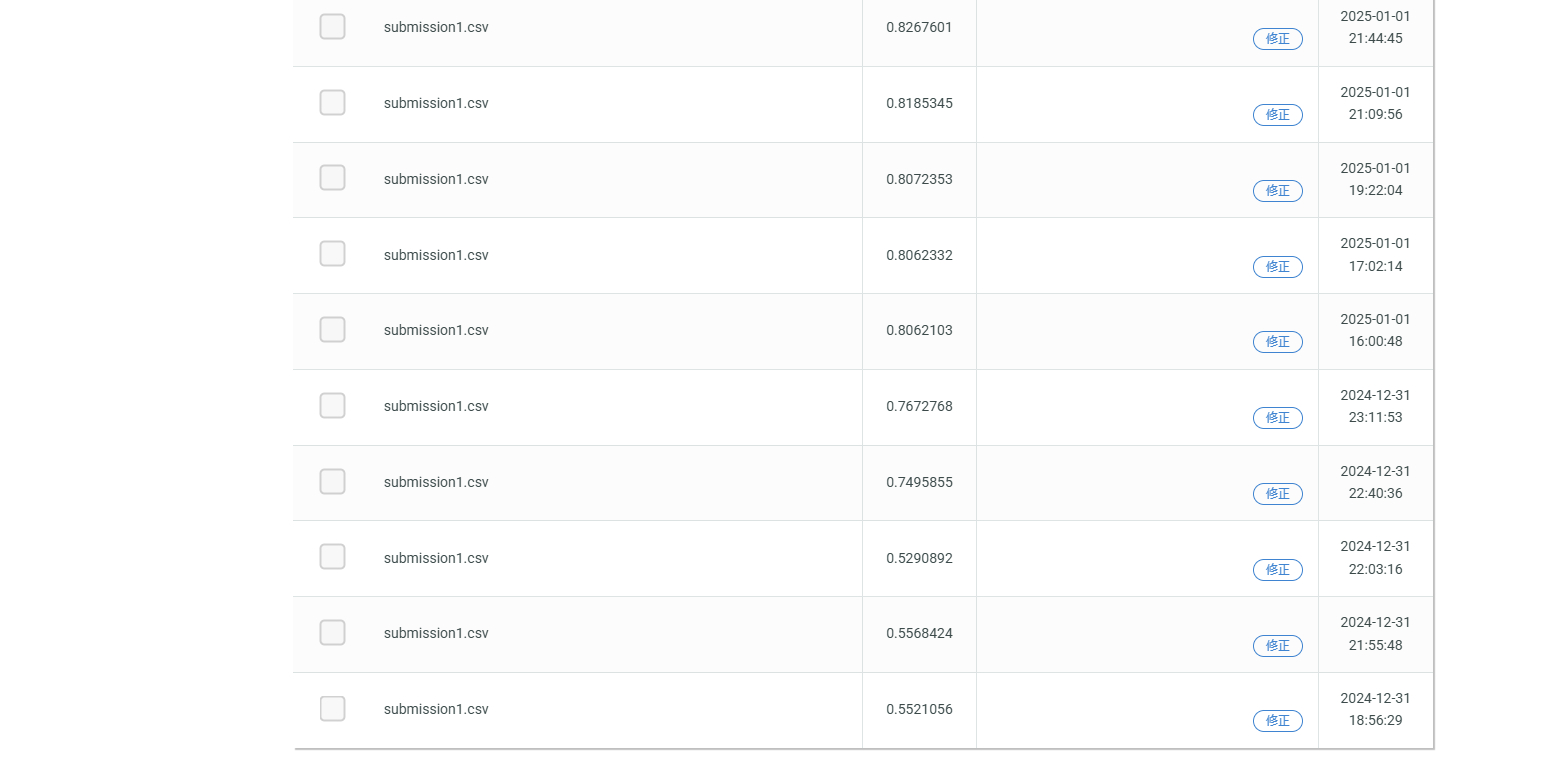Select the checkbox for score 0.5568424
Screen dimensions: 1550x759
(x=332, y=633)
